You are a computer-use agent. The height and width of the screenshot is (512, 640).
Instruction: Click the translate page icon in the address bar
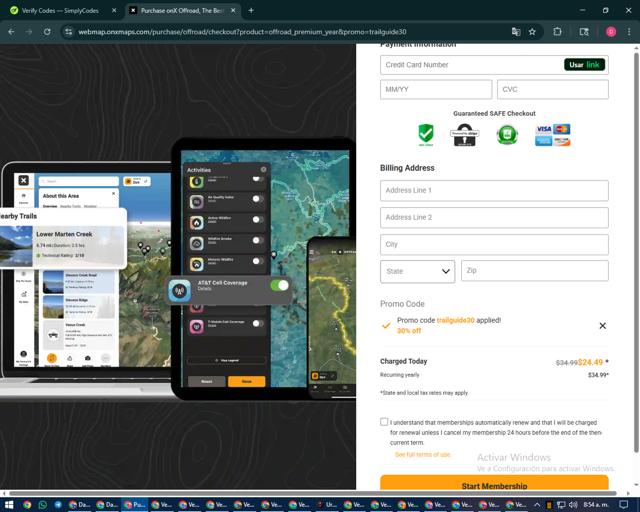tap(516, 32)
